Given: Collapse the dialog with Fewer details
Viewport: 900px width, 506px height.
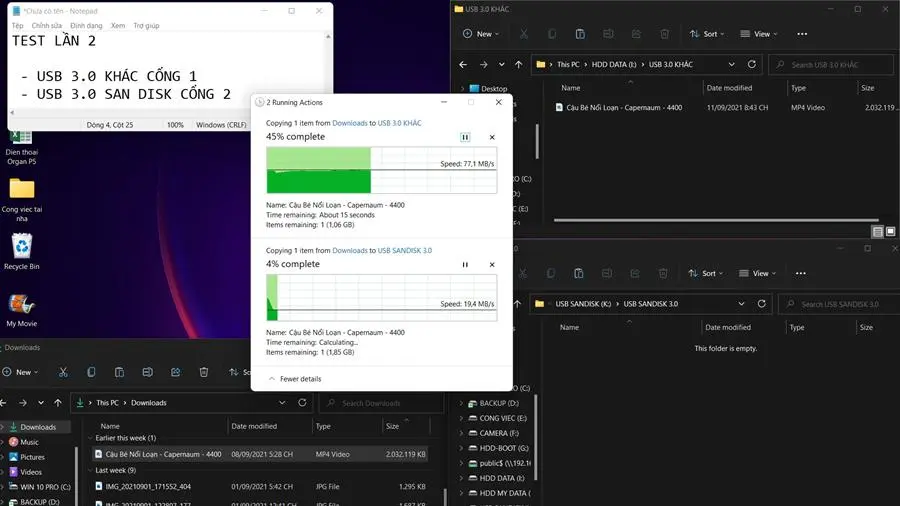Looking at the screenshot, I should click(295, 379).
